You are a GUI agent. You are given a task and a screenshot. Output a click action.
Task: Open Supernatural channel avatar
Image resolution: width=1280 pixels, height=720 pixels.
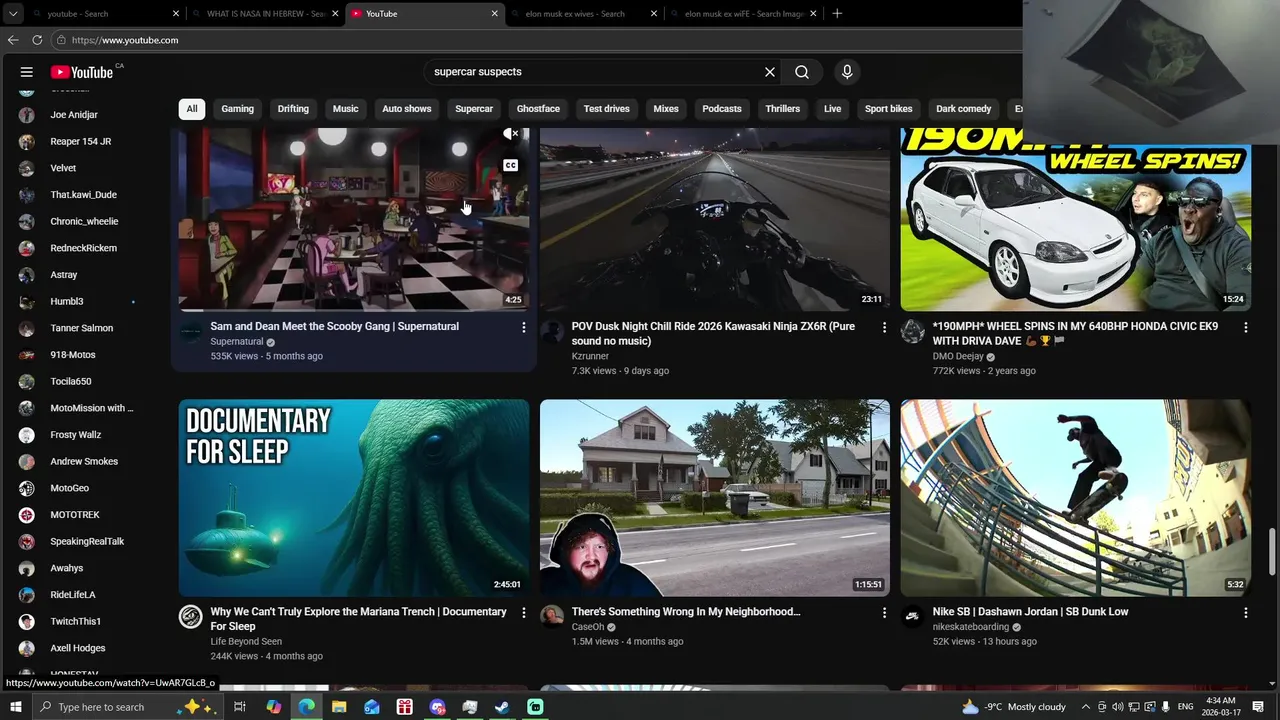(x=191, y=332)
